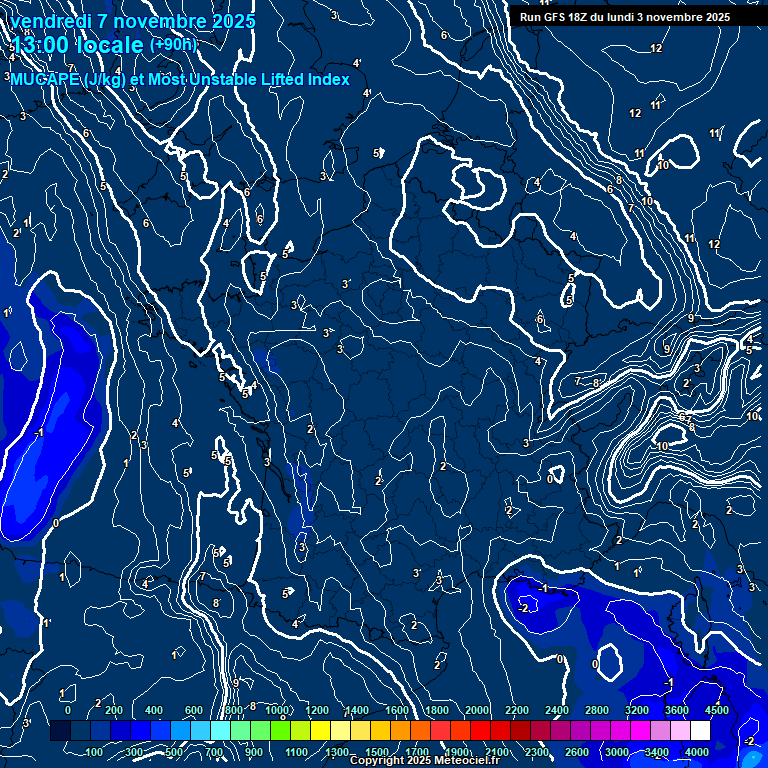Select the '600' scale label
Image resolution: width=768 pixels, height=768 pixels.
[194, 710]
